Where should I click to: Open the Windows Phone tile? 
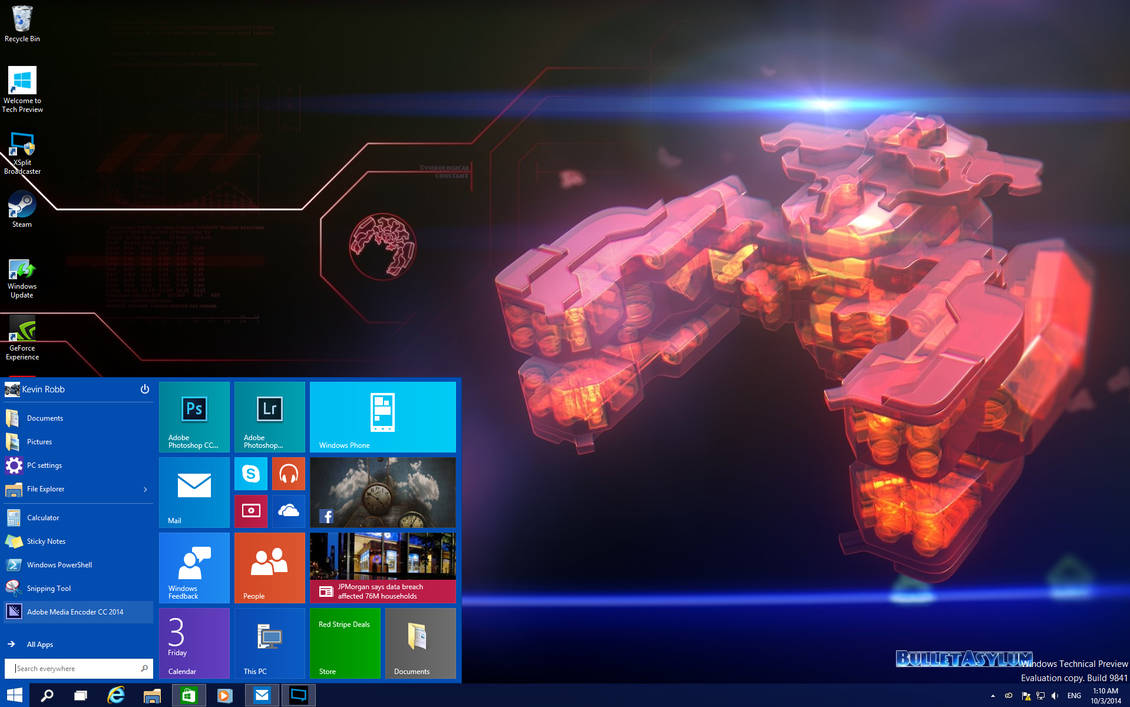(x=382, y=416)
